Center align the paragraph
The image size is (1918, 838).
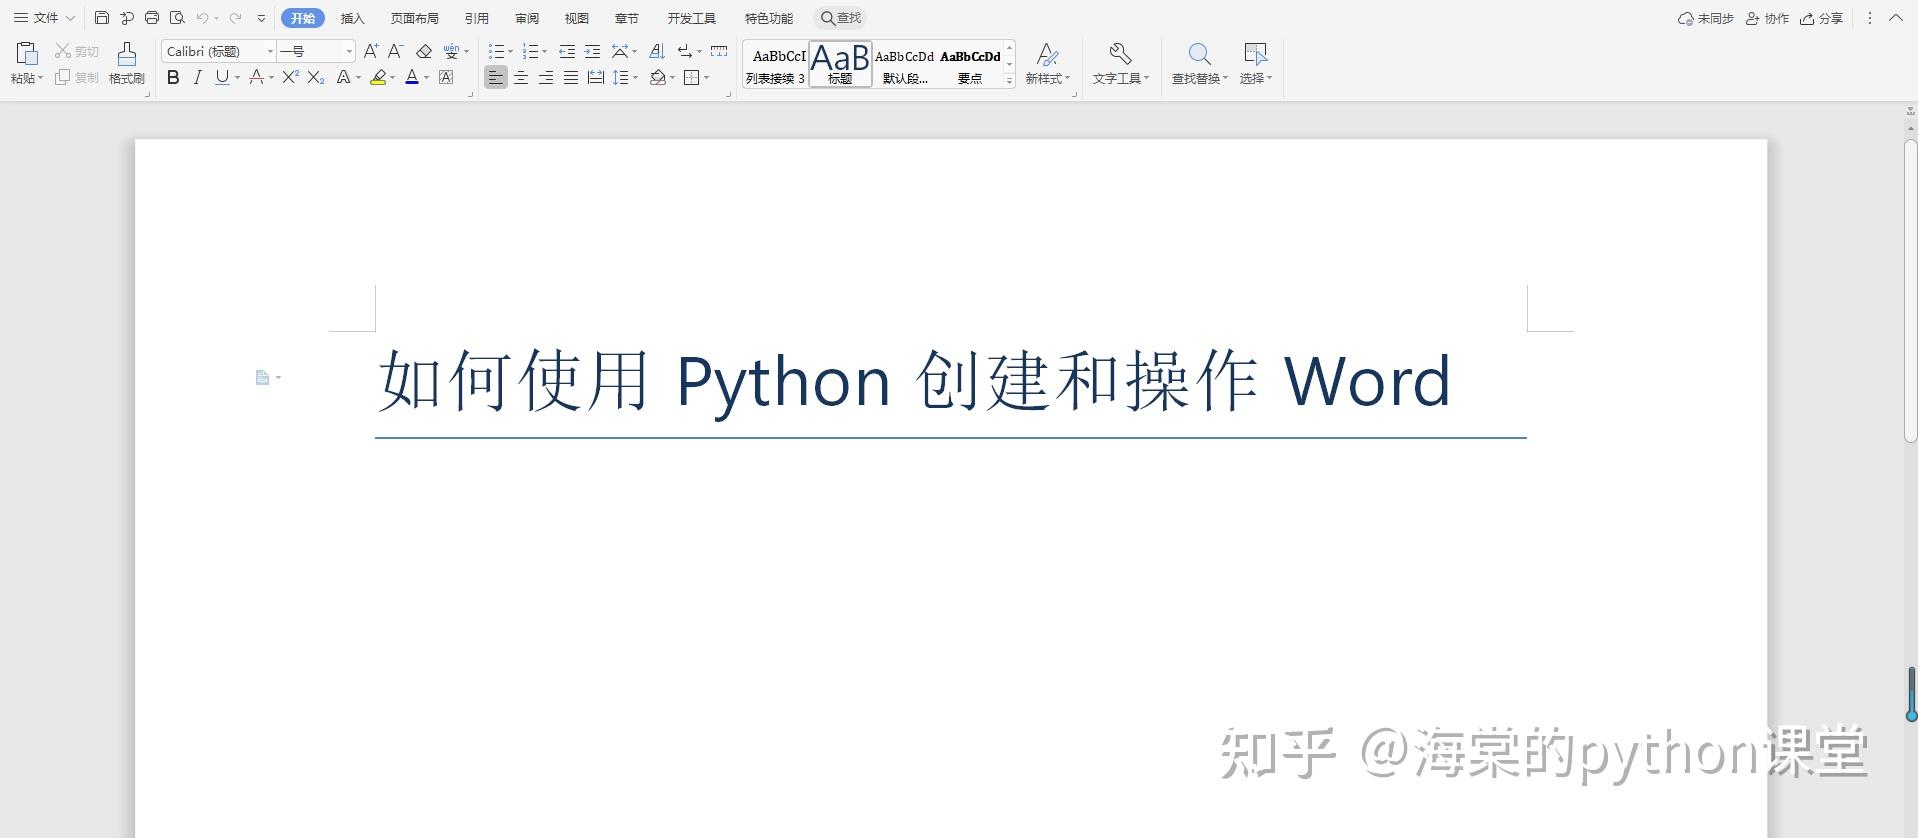521,77
